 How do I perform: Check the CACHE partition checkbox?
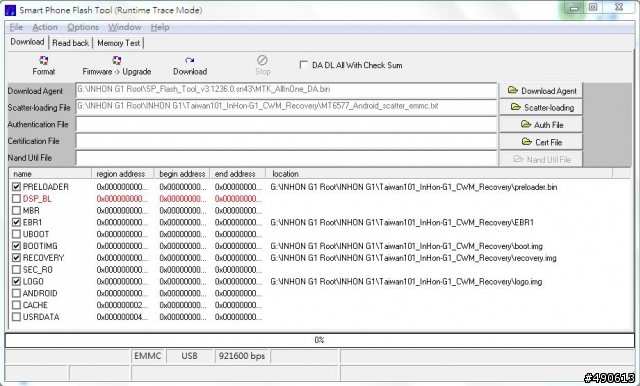16,305
